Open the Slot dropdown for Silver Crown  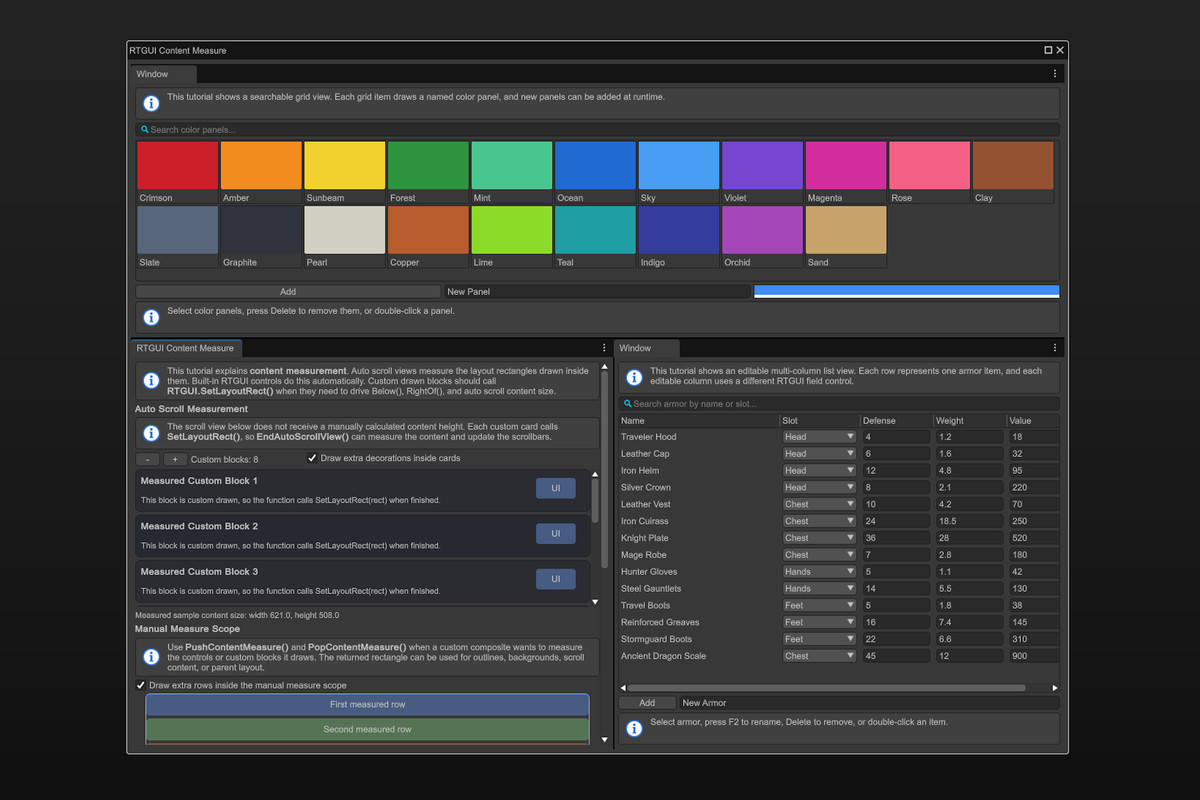tap(819, 487)
